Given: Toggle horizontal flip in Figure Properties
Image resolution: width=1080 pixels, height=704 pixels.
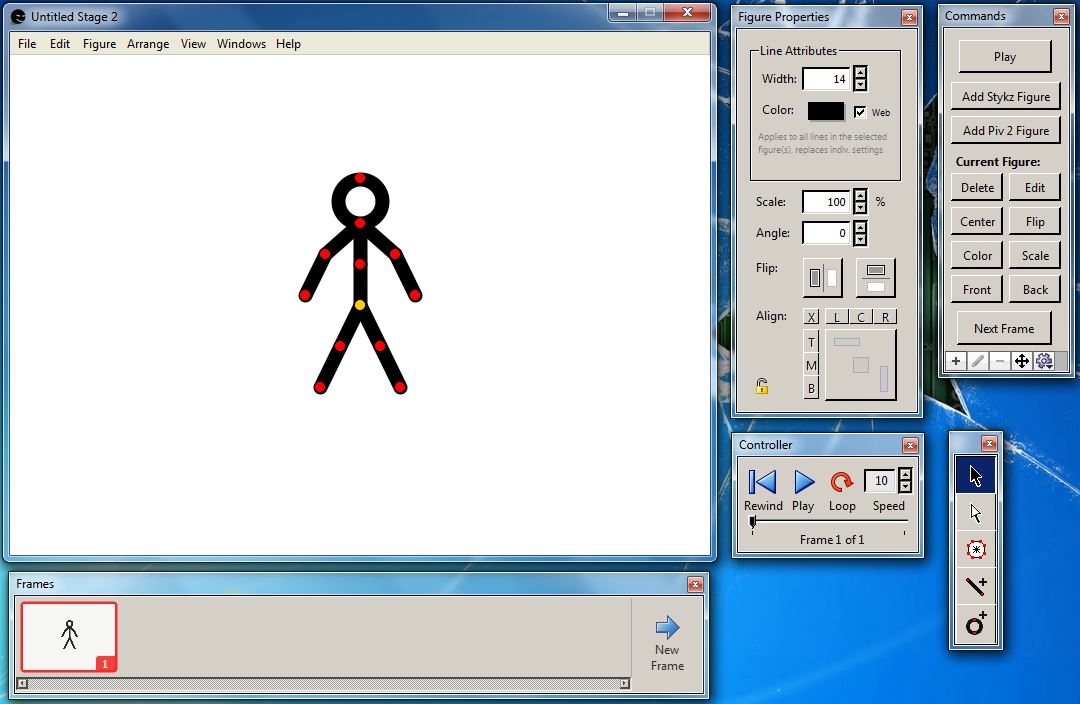Looking at the screenshot, I should [821, 277].
